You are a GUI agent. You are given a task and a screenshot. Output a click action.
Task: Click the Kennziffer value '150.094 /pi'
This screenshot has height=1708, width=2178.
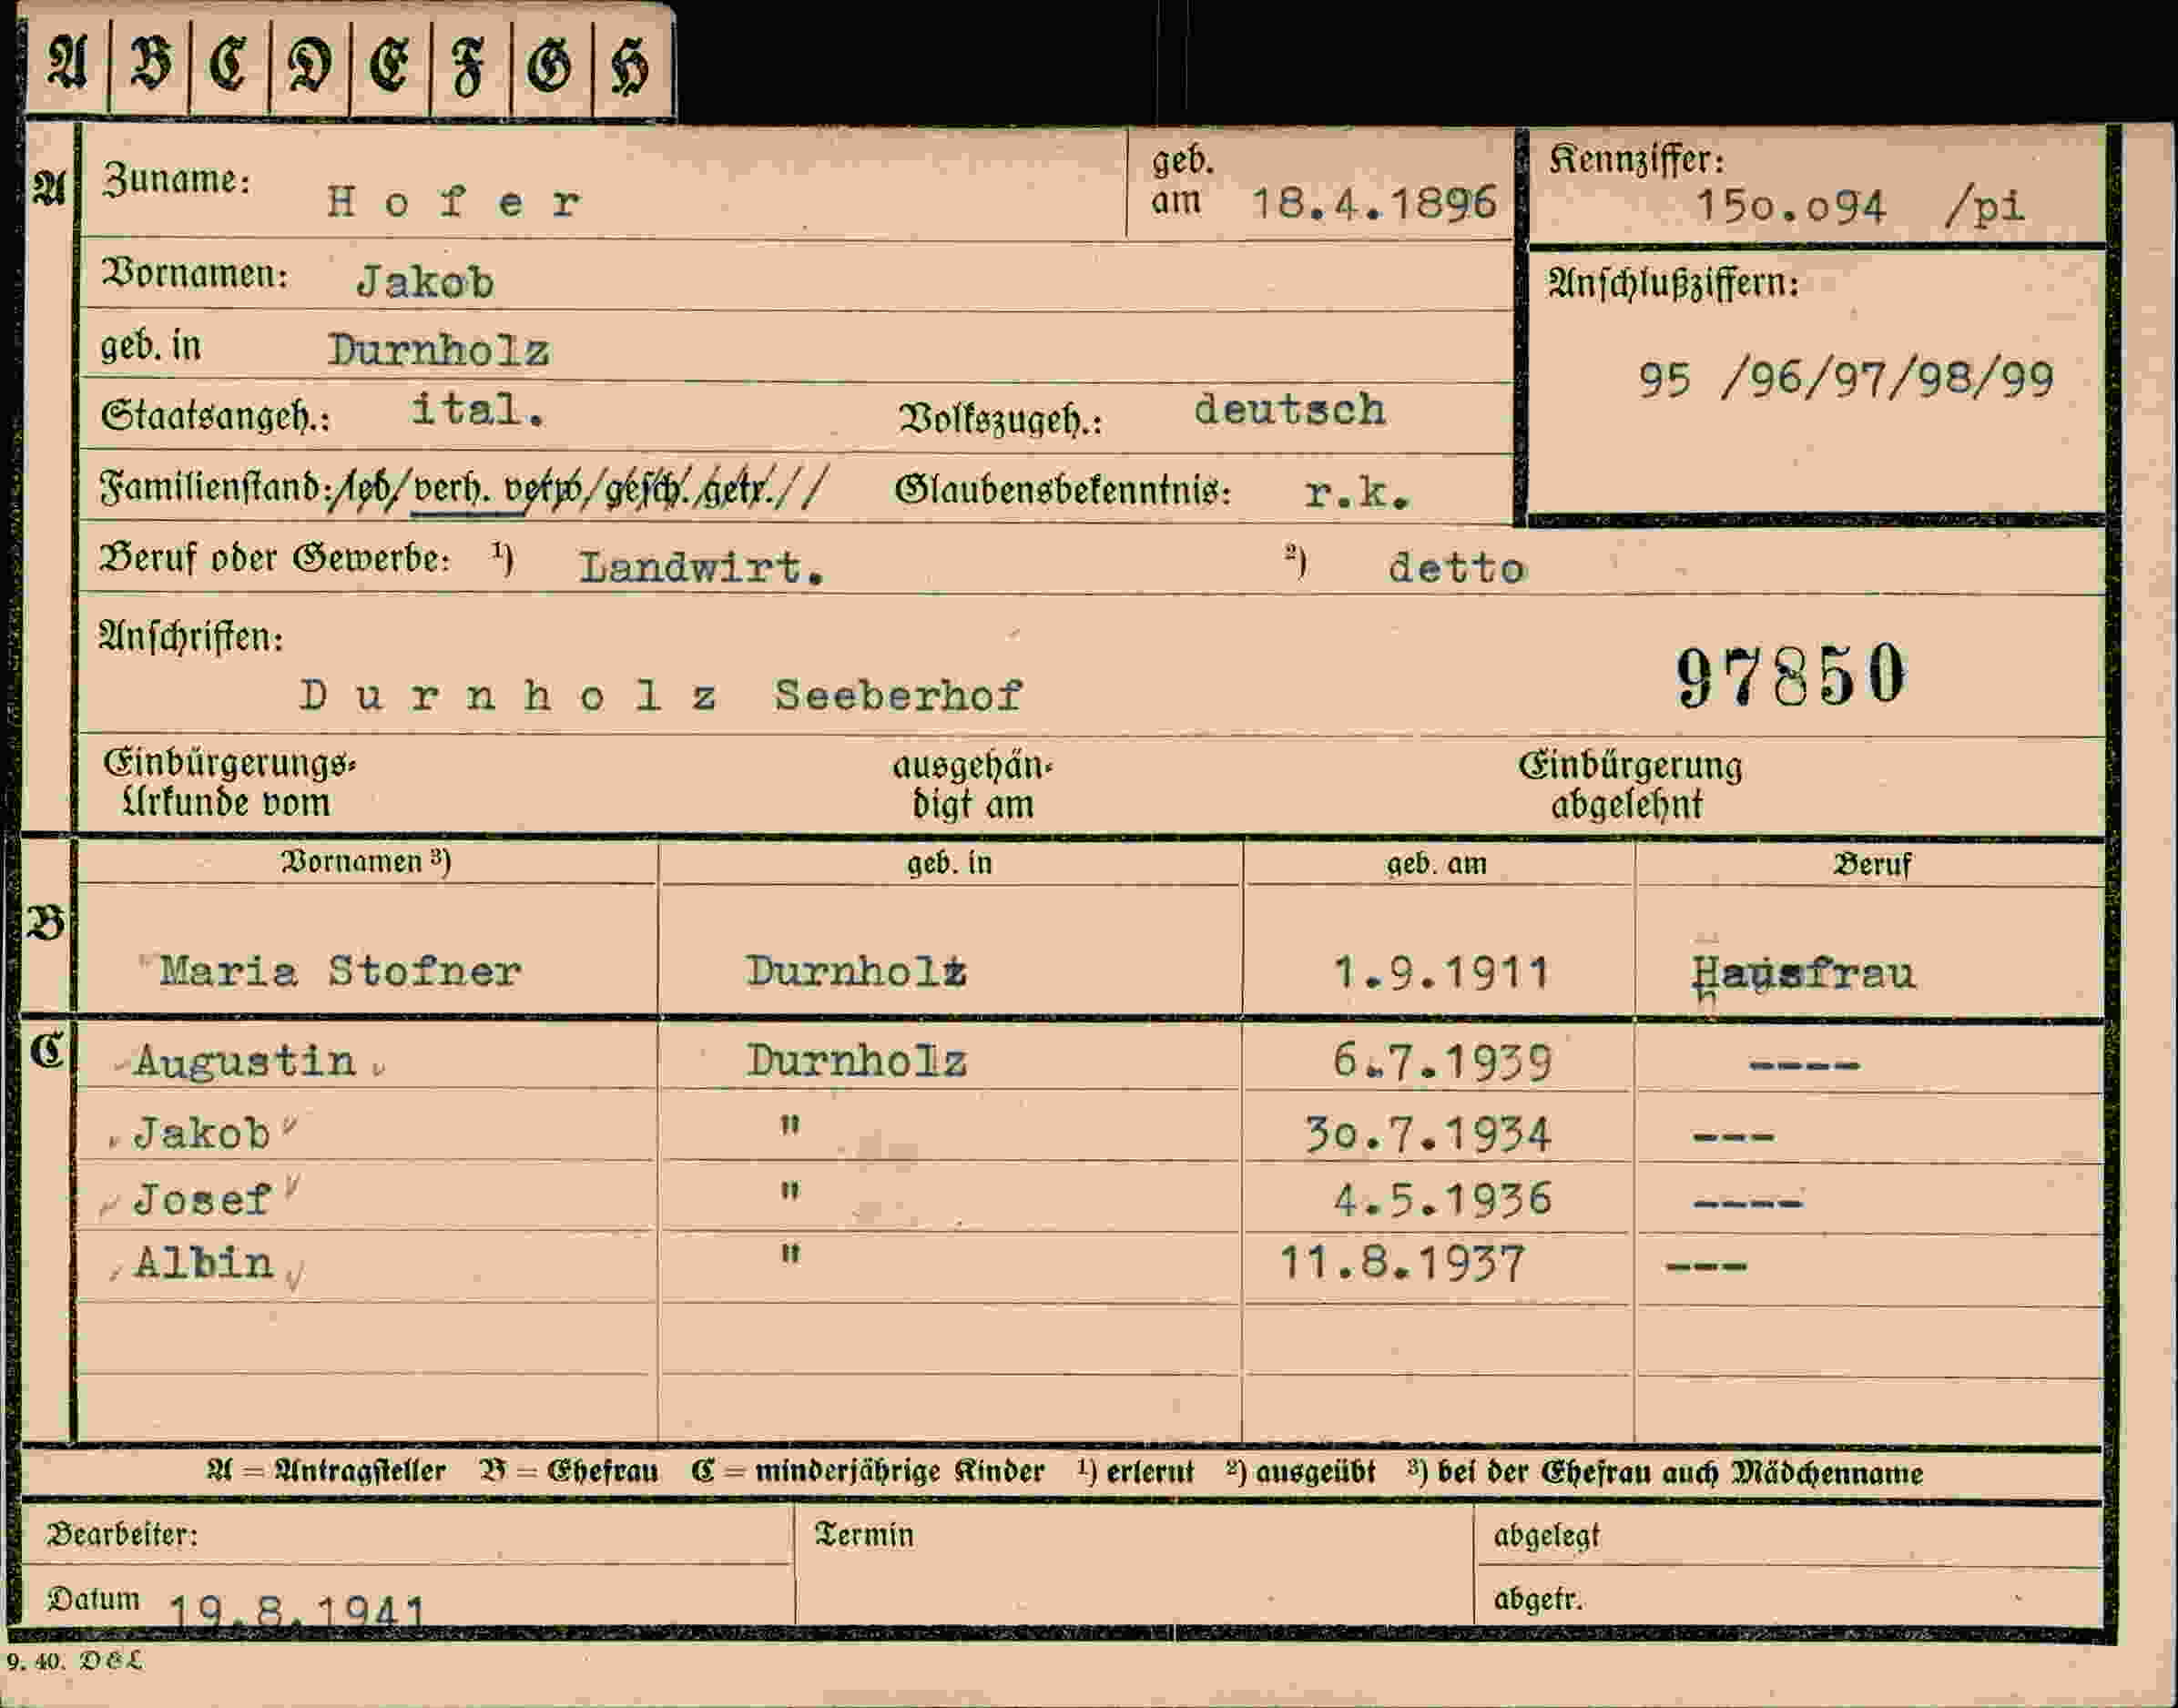point(1860,207)
